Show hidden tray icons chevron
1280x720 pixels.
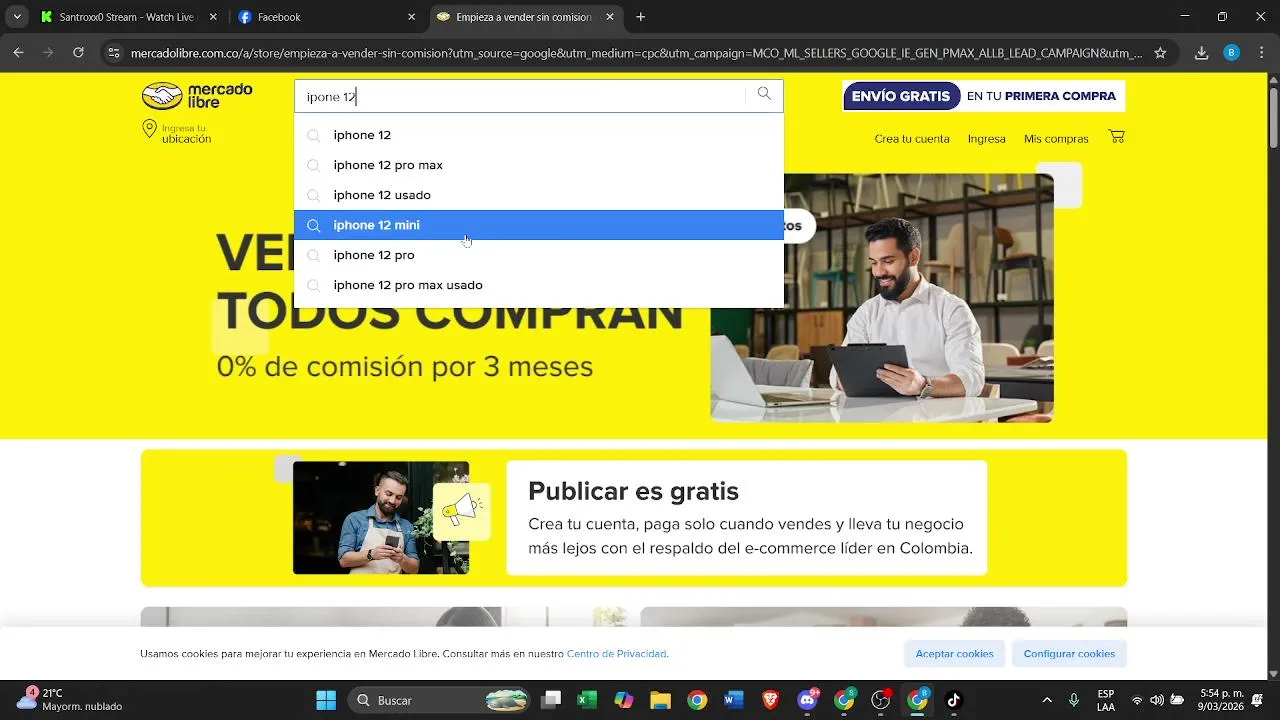(x=1047, y=700)
